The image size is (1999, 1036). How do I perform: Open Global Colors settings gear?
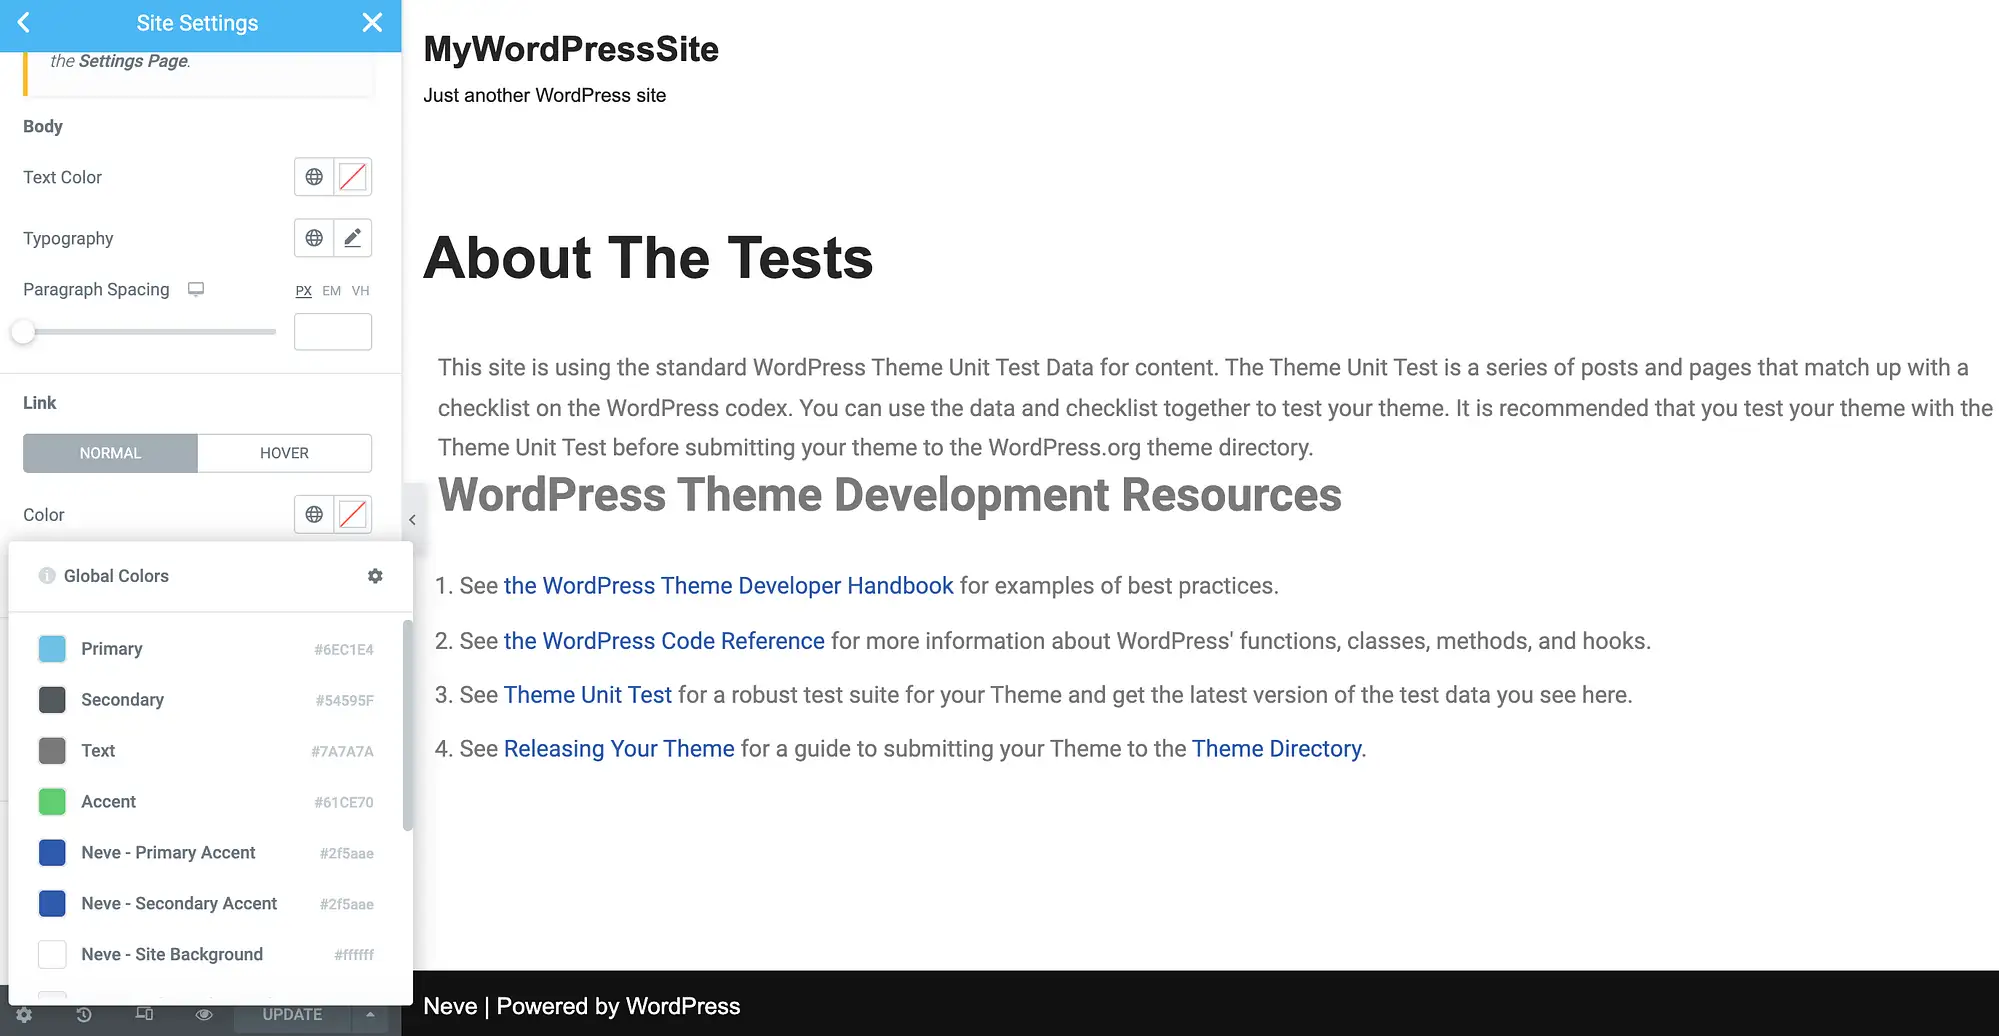pos(375,576)
